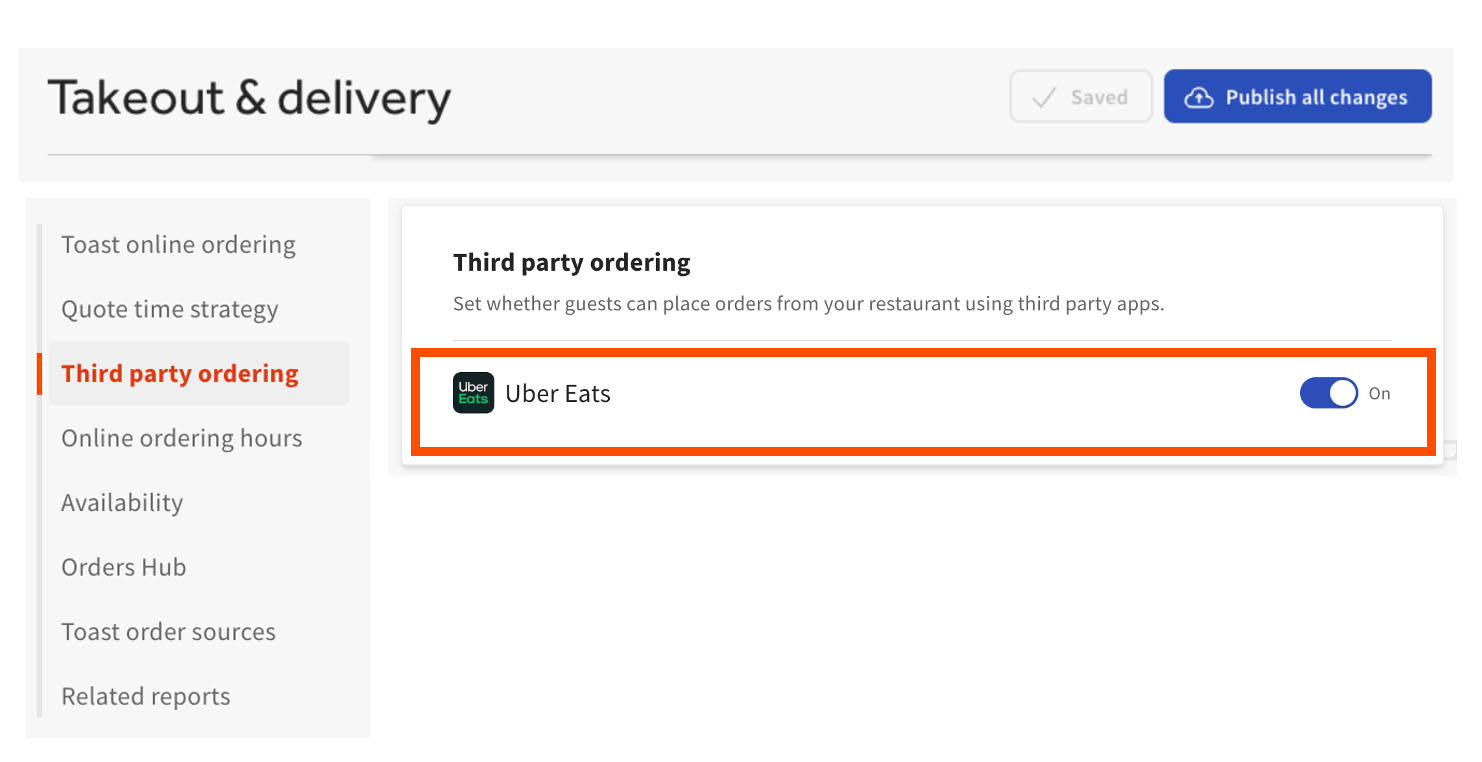View Related reports
The image size is (1482, 762).
coord(145,696)
